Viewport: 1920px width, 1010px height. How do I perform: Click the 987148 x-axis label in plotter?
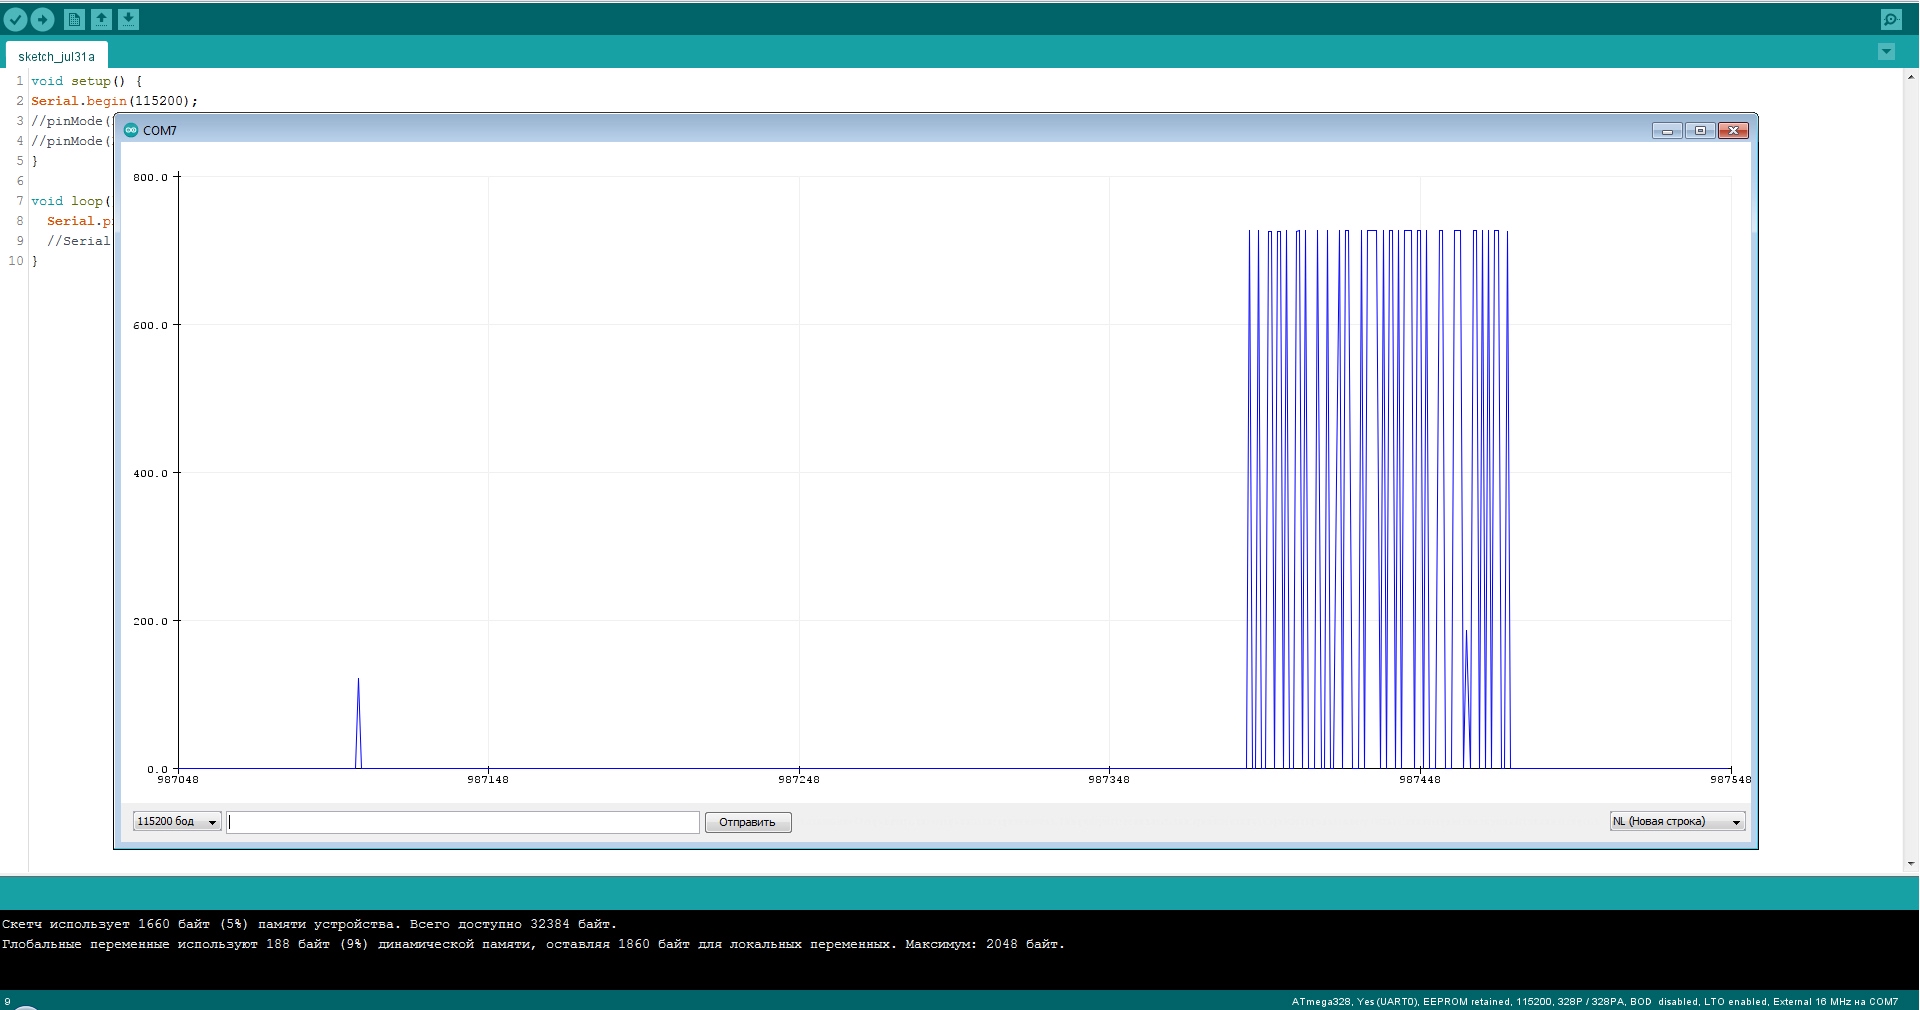488,780
